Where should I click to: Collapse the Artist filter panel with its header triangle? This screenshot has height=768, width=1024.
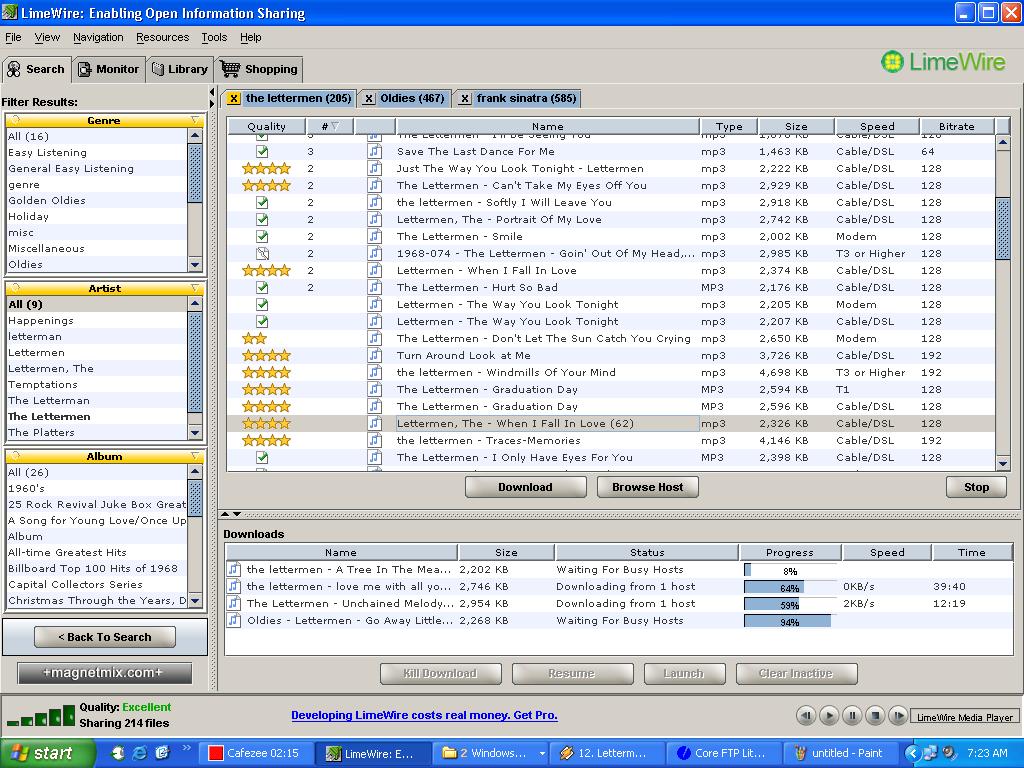(x=195, y=288)
